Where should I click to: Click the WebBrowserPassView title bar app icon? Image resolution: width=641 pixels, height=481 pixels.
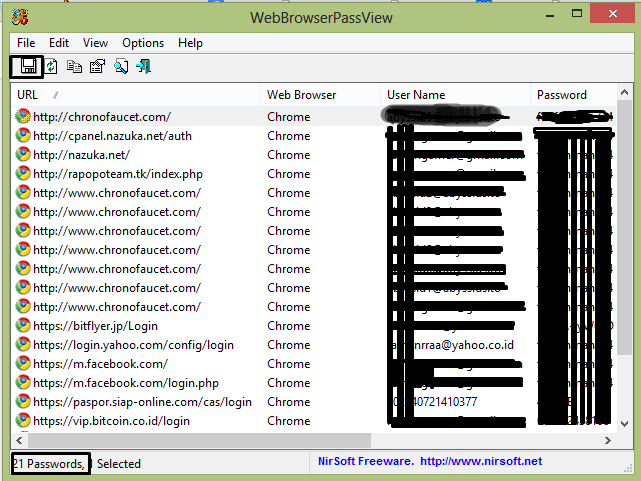pos(20,17)
